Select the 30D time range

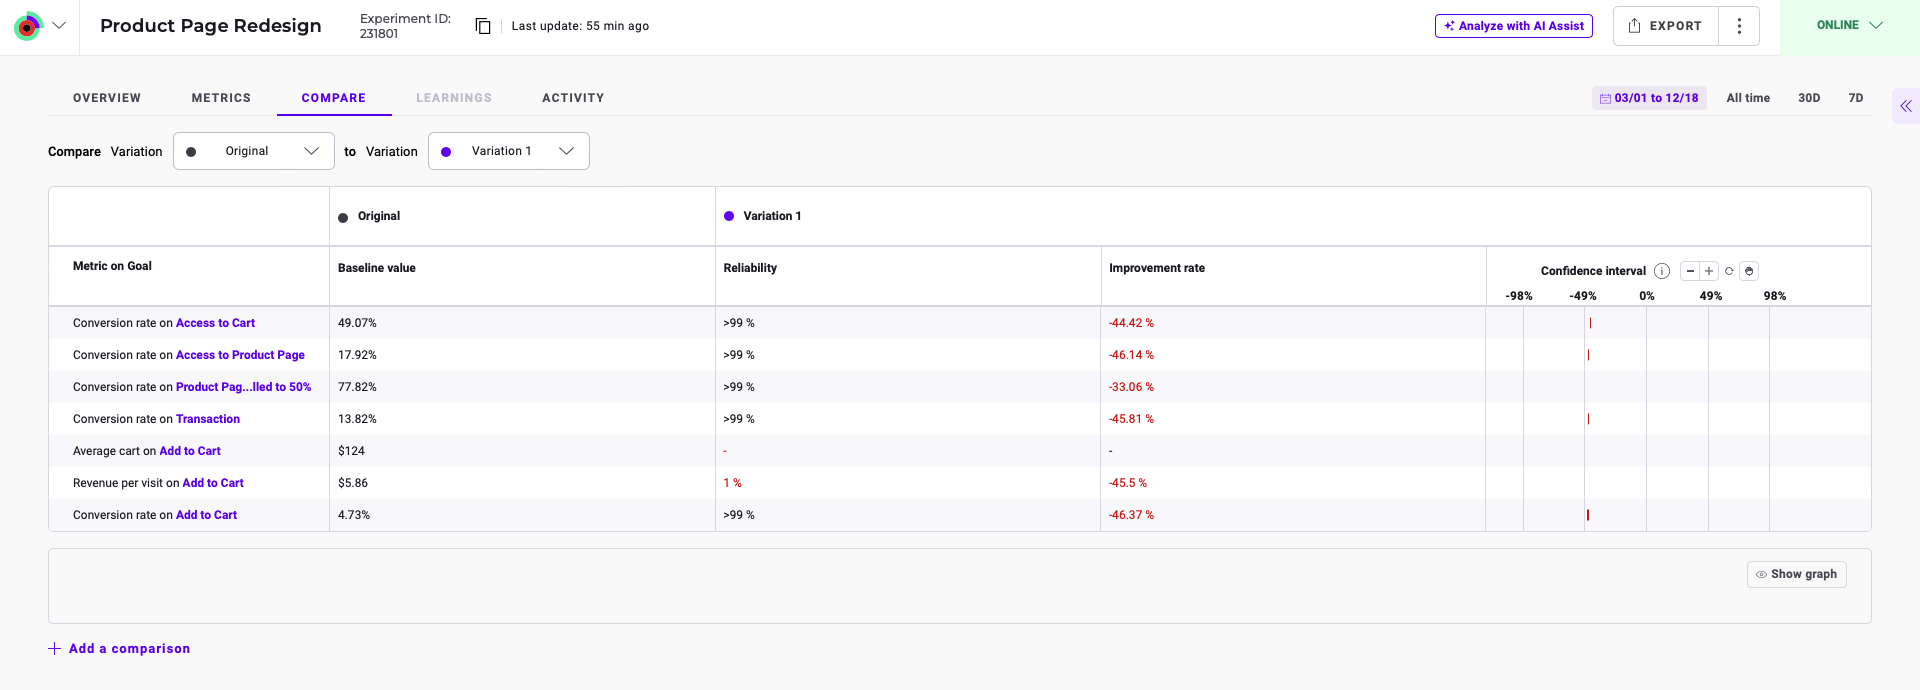[1809, 98]
